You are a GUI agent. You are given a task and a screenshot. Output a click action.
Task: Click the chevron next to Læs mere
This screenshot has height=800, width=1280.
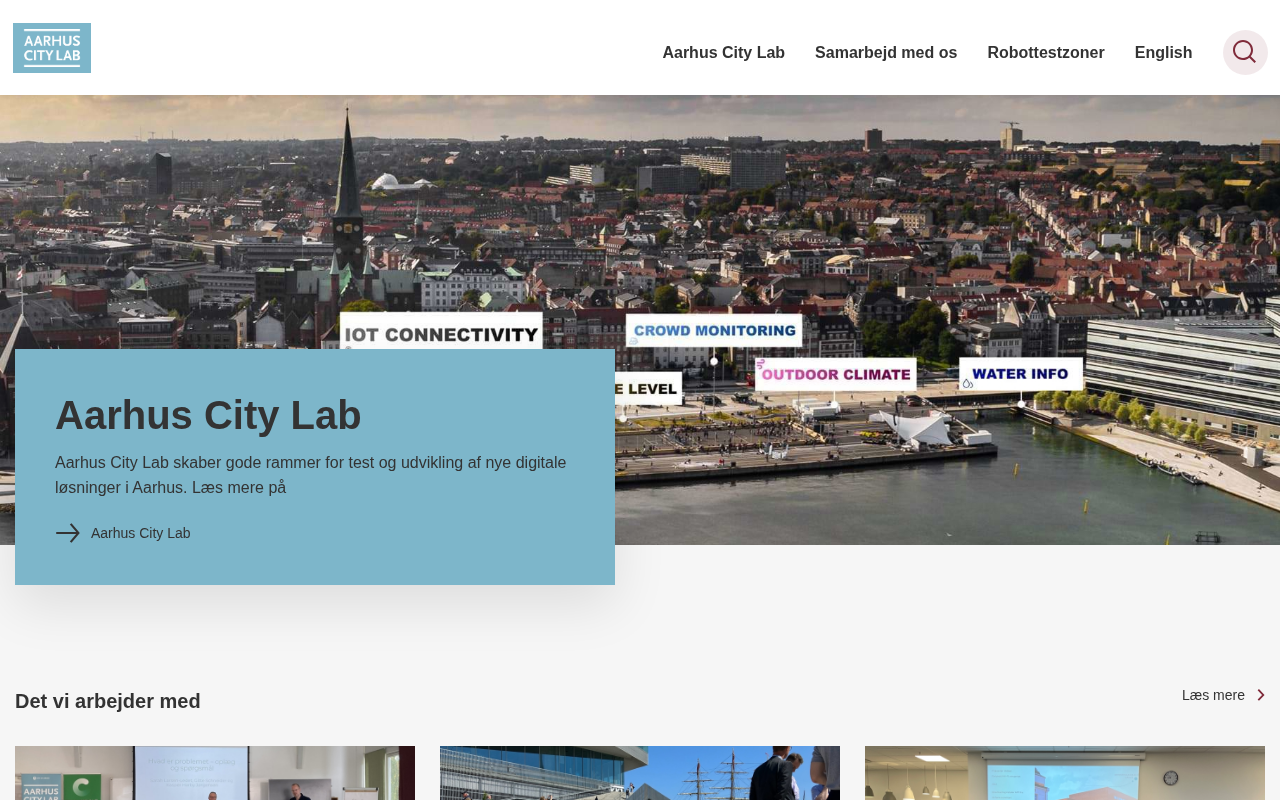1260,695
